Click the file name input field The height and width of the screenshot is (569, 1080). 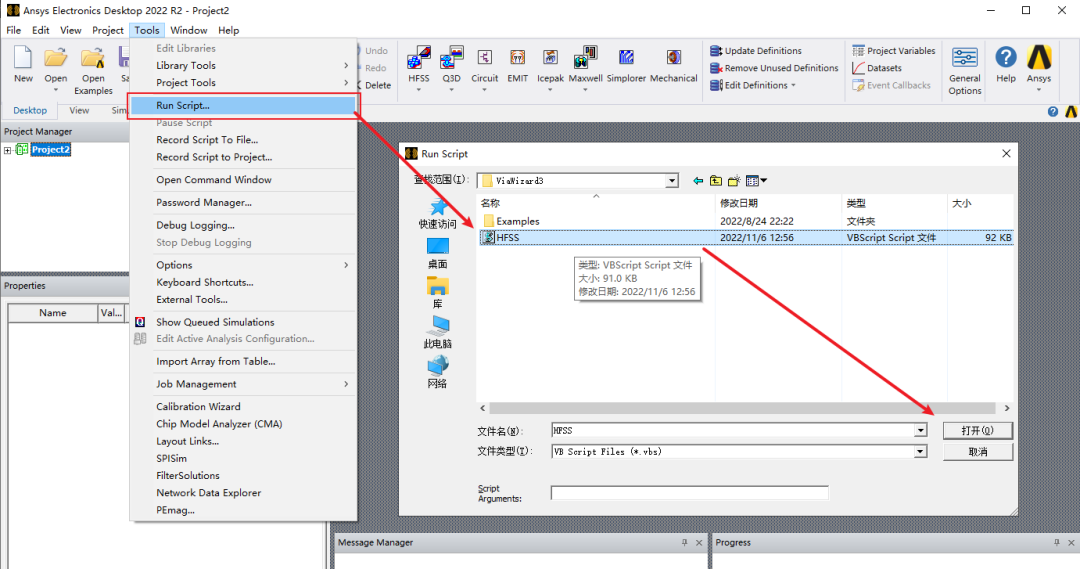click(733, 431)
